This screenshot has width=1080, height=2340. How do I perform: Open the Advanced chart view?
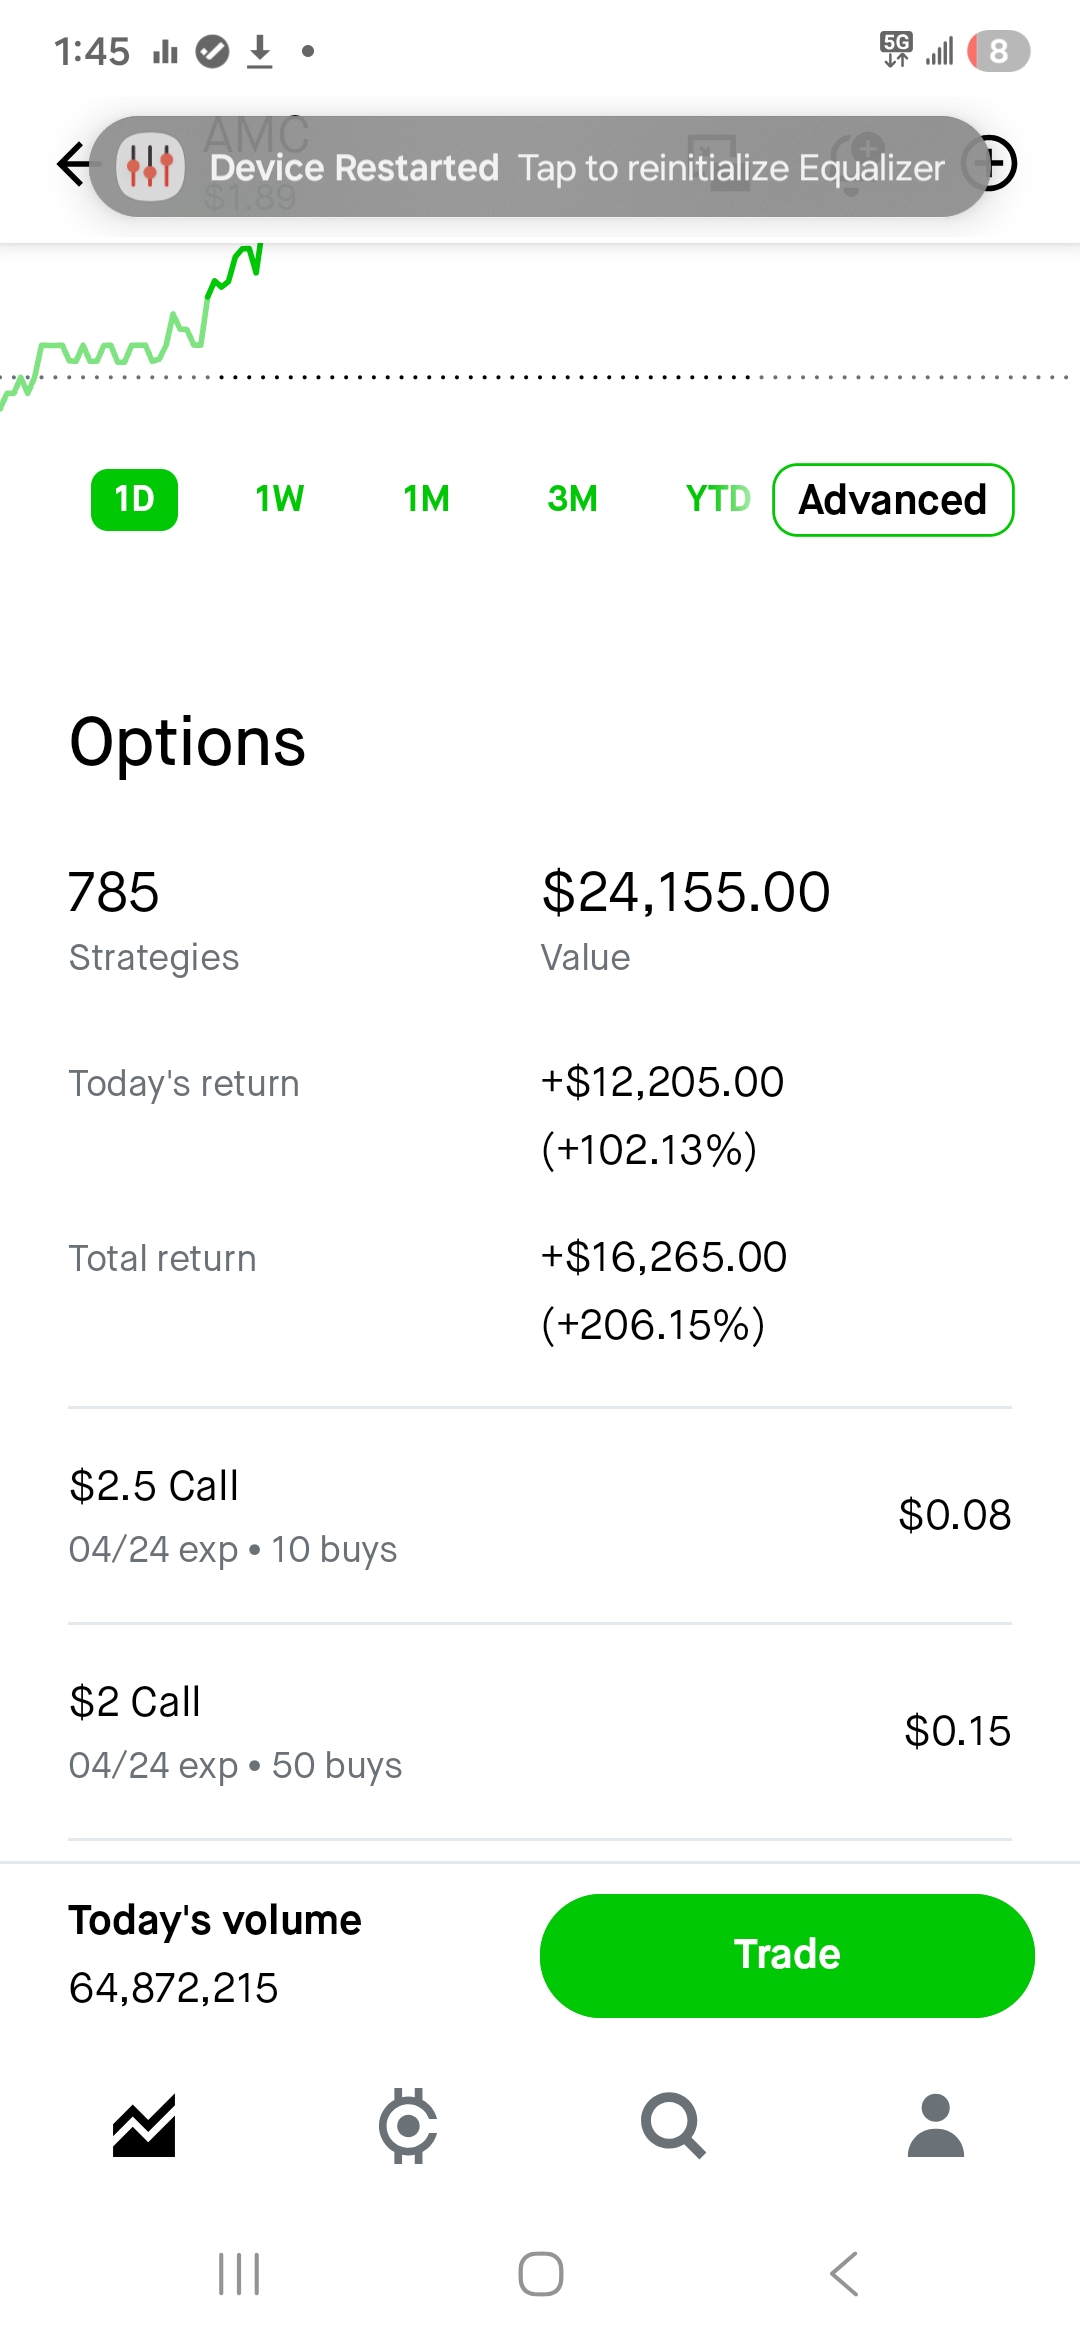click(893, 500)
